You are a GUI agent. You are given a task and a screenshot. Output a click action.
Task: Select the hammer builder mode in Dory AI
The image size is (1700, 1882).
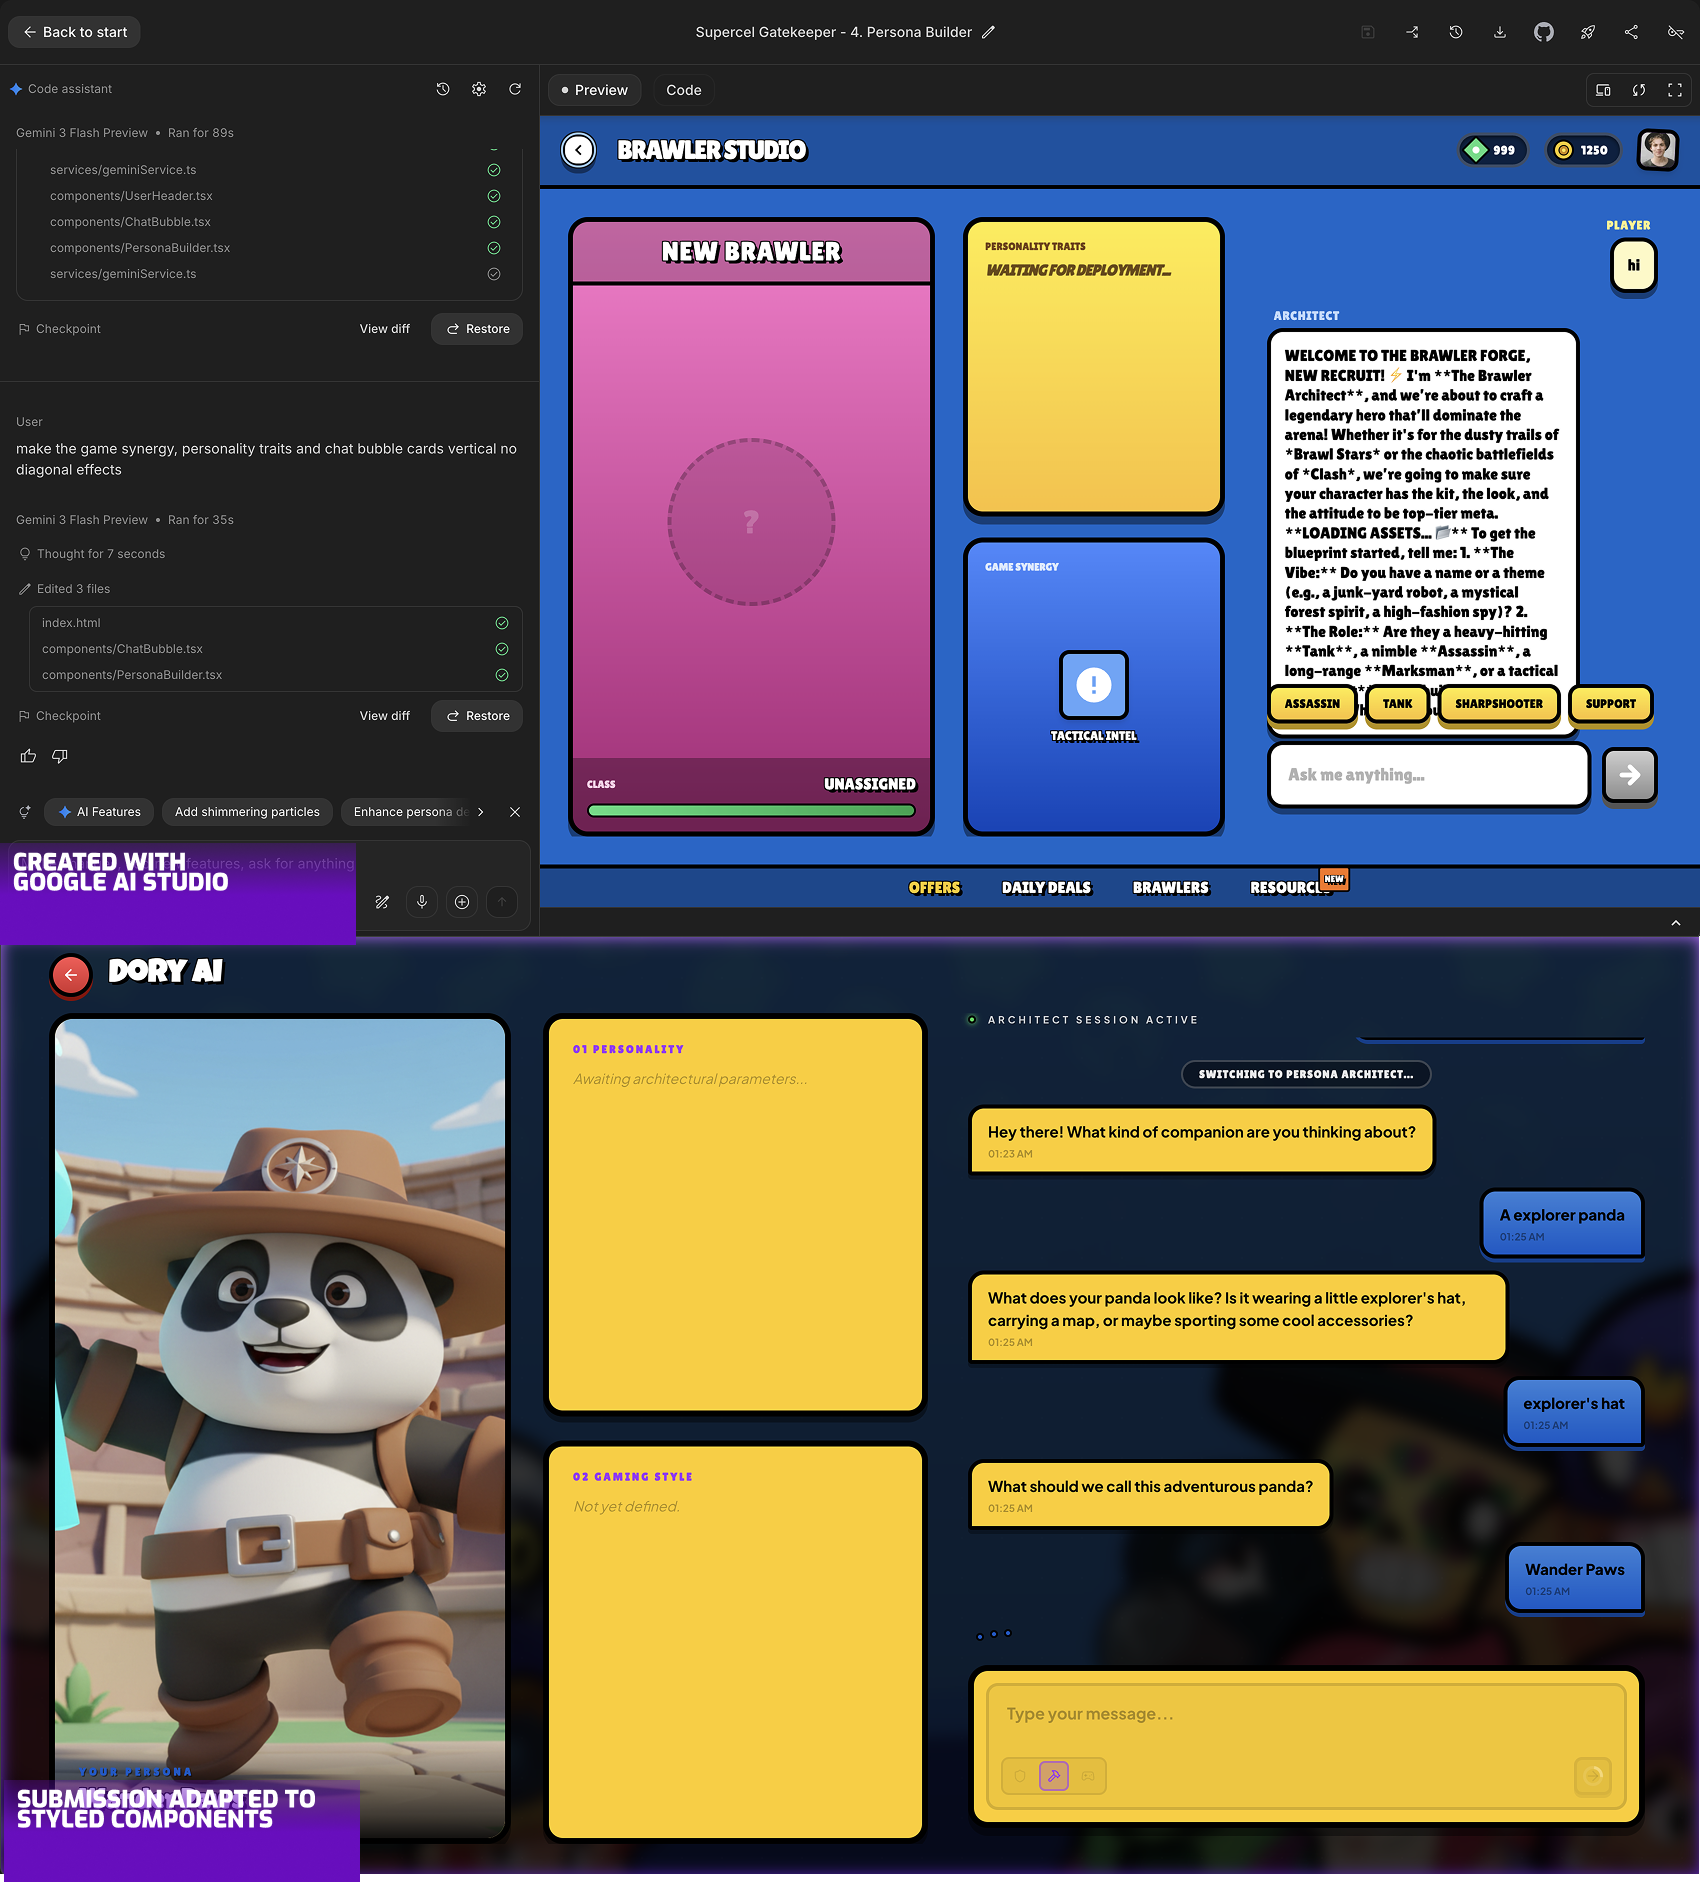point(1054,1776)
